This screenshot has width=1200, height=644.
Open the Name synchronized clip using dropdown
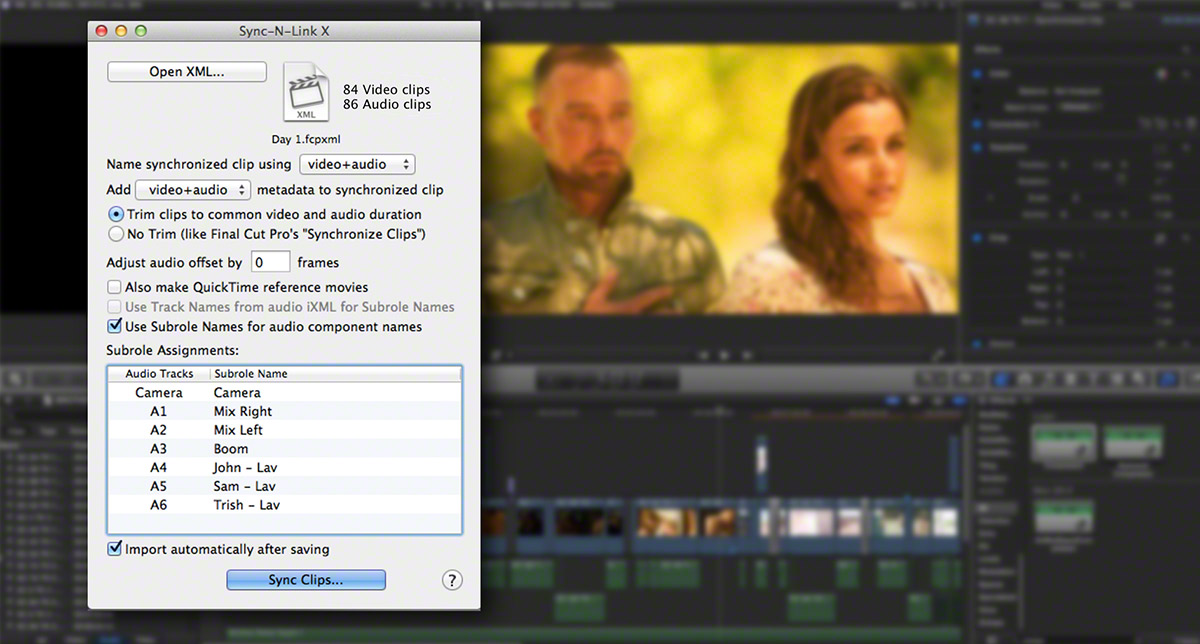(x=357, y=164)
